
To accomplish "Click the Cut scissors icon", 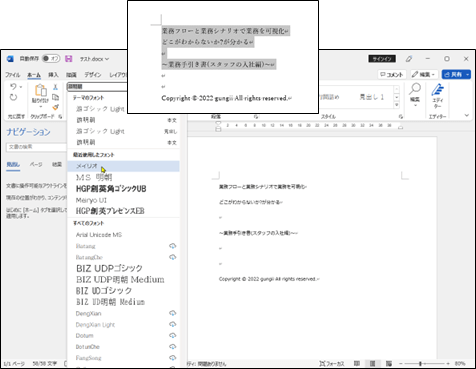I will pyautogui.click(x=56, y=87).
